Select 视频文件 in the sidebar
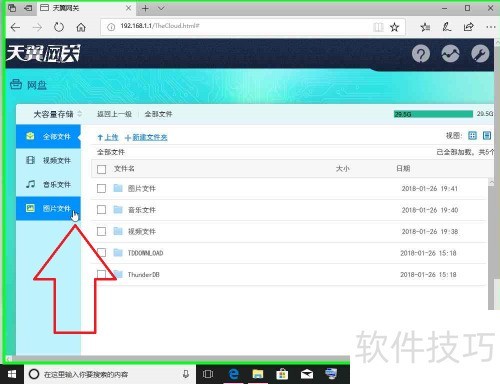The width and height of the screenshot is (500, 384). pos(48,160)
